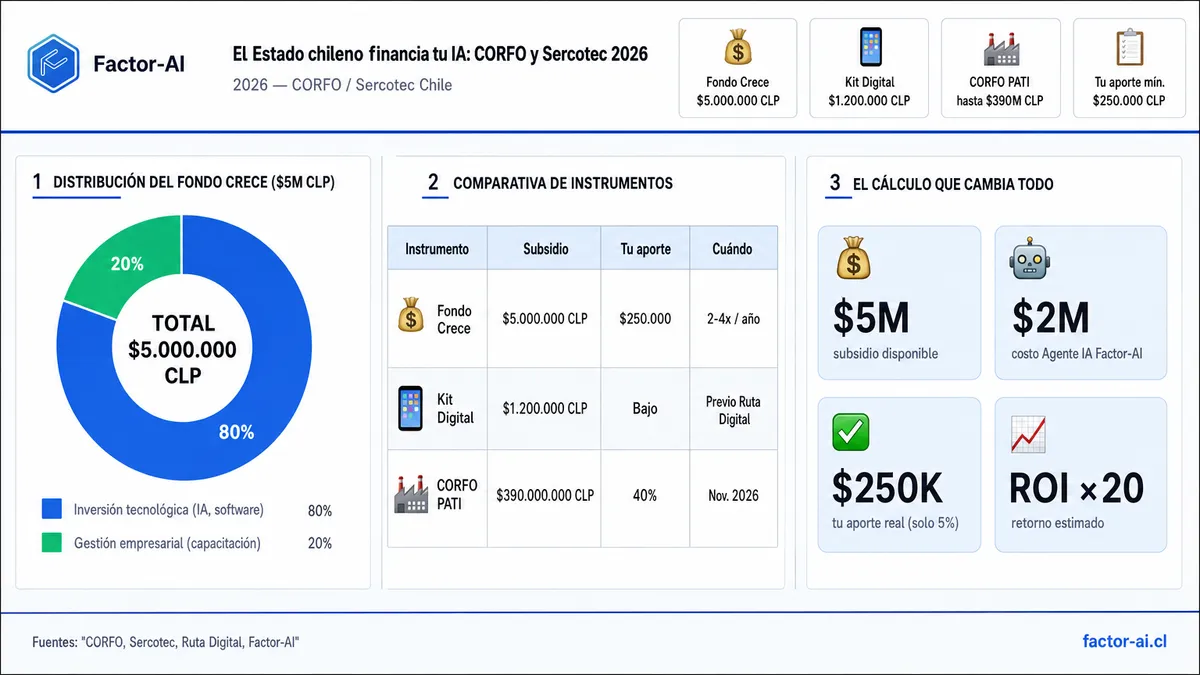
Task: Click the Kit Digital $1.200.000 CLP header card
Action: 869,68
